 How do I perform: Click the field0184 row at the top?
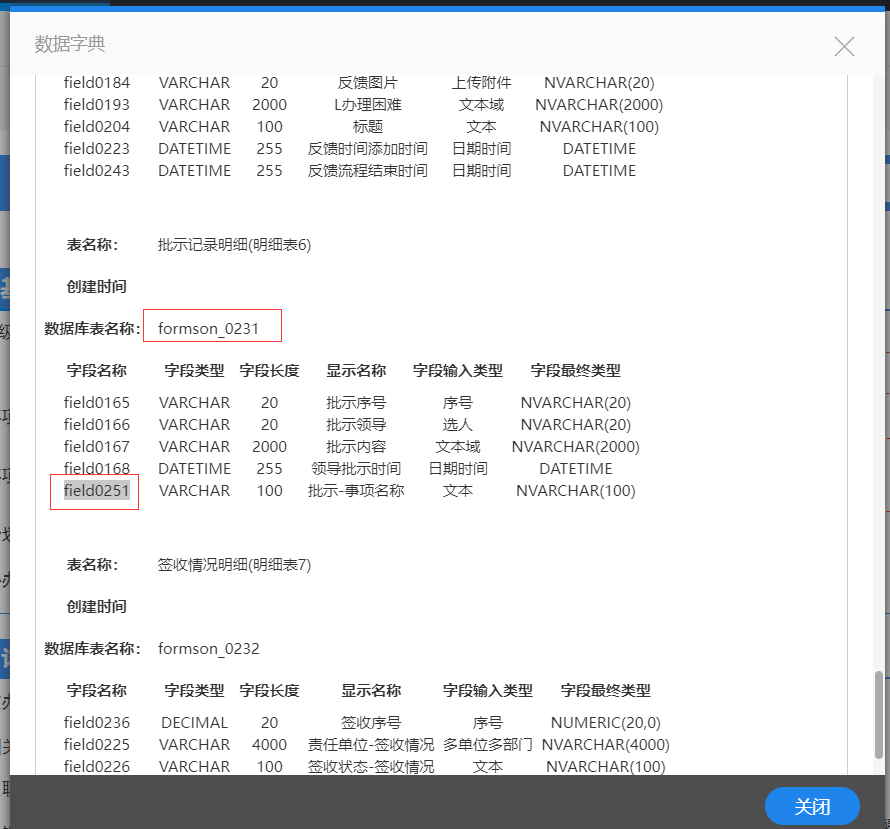tap(96, 83)
